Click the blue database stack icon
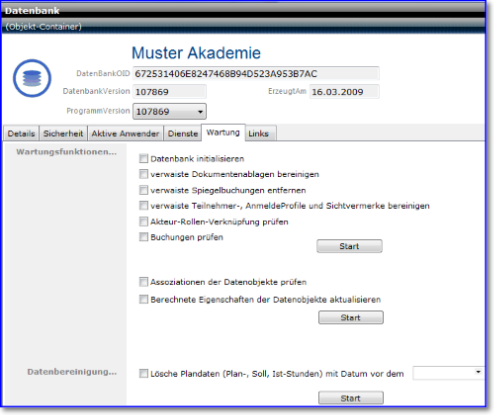Image resolution: width=494 pixels, height=415 pixels. tap(32, 78)
